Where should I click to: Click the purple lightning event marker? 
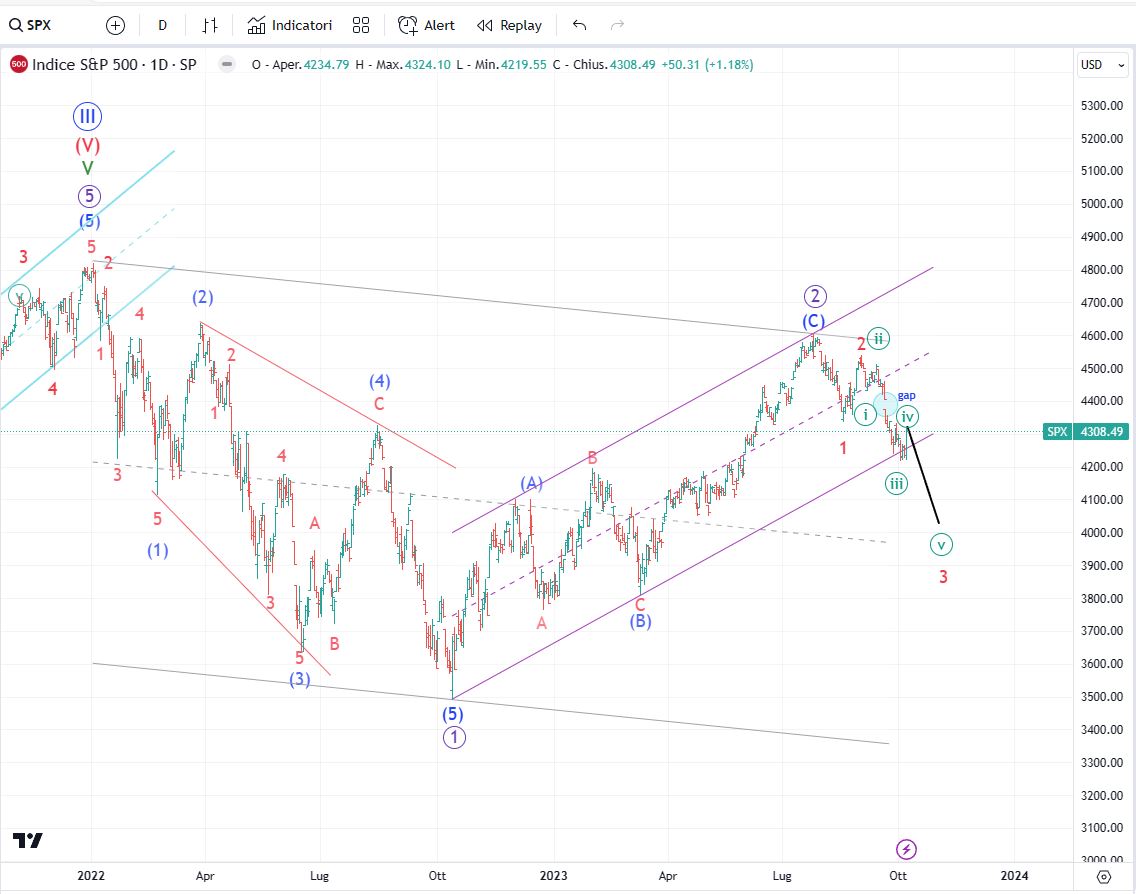[x=906, y=848]
